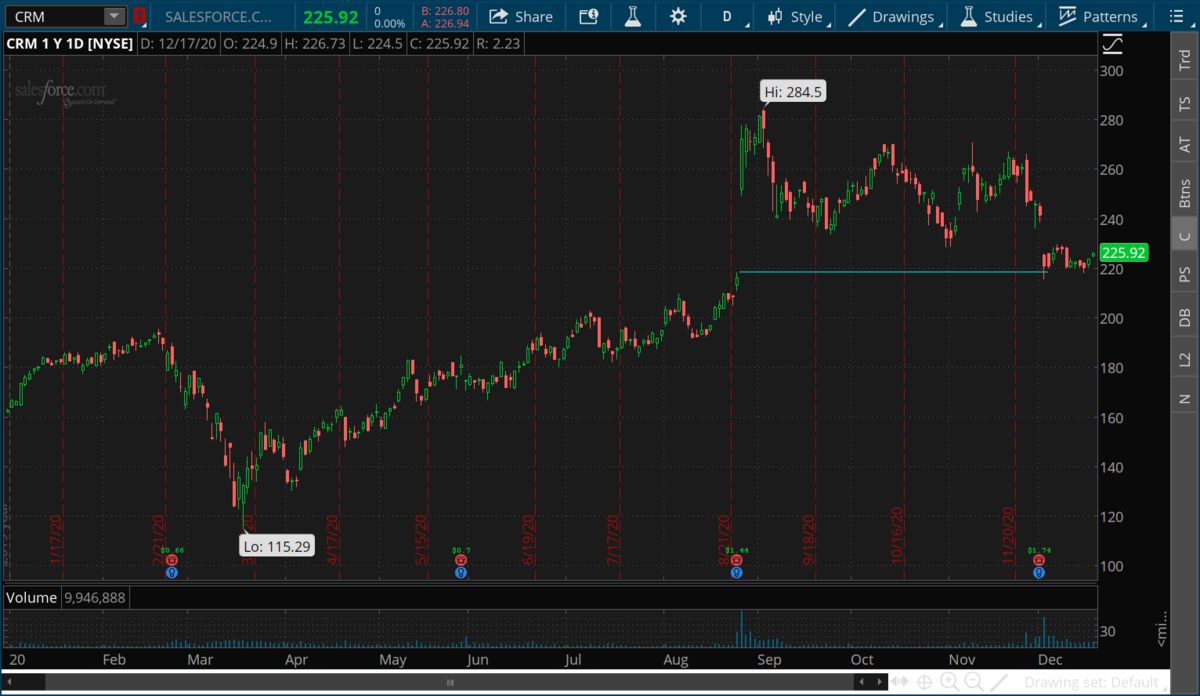Open the PS sidebar tab
The image size is (1200, 696).
(x=1185, y=274)
